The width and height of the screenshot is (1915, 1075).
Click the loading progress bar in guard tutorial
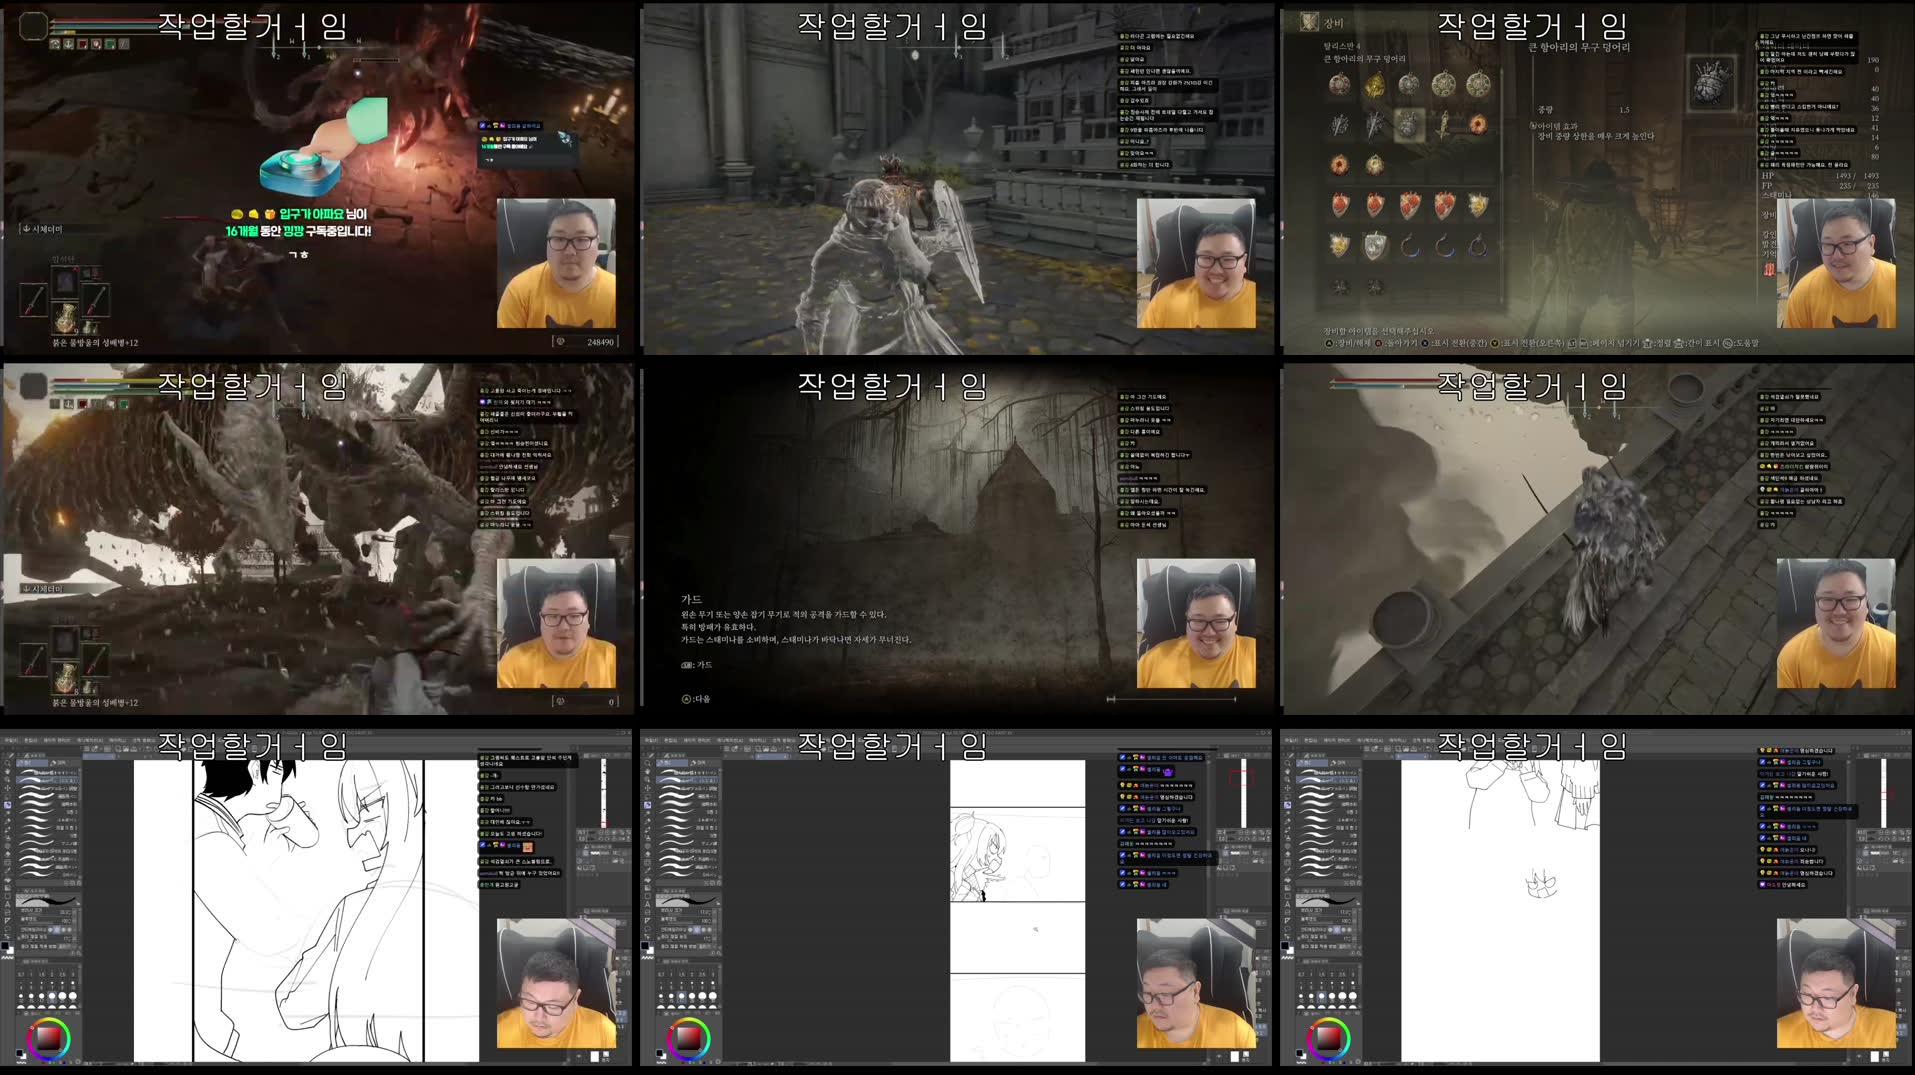tap(1171, 699)
